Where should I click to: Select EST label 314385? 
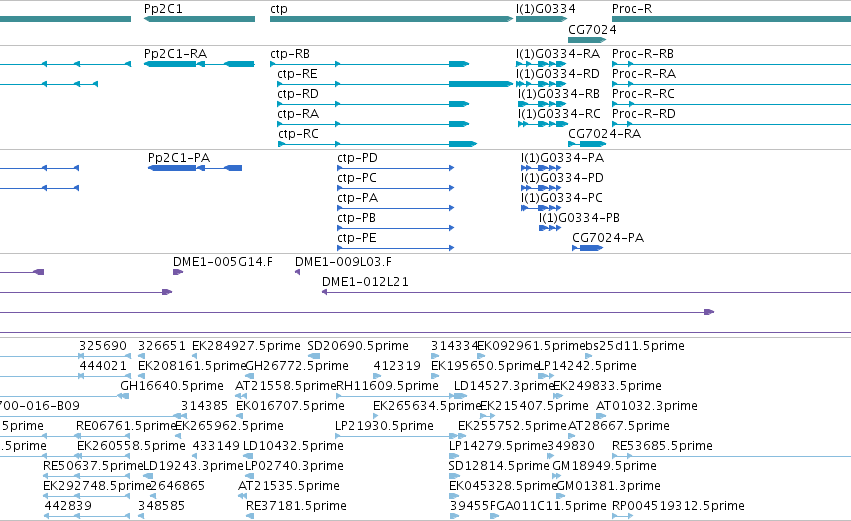tap(204, 406)
